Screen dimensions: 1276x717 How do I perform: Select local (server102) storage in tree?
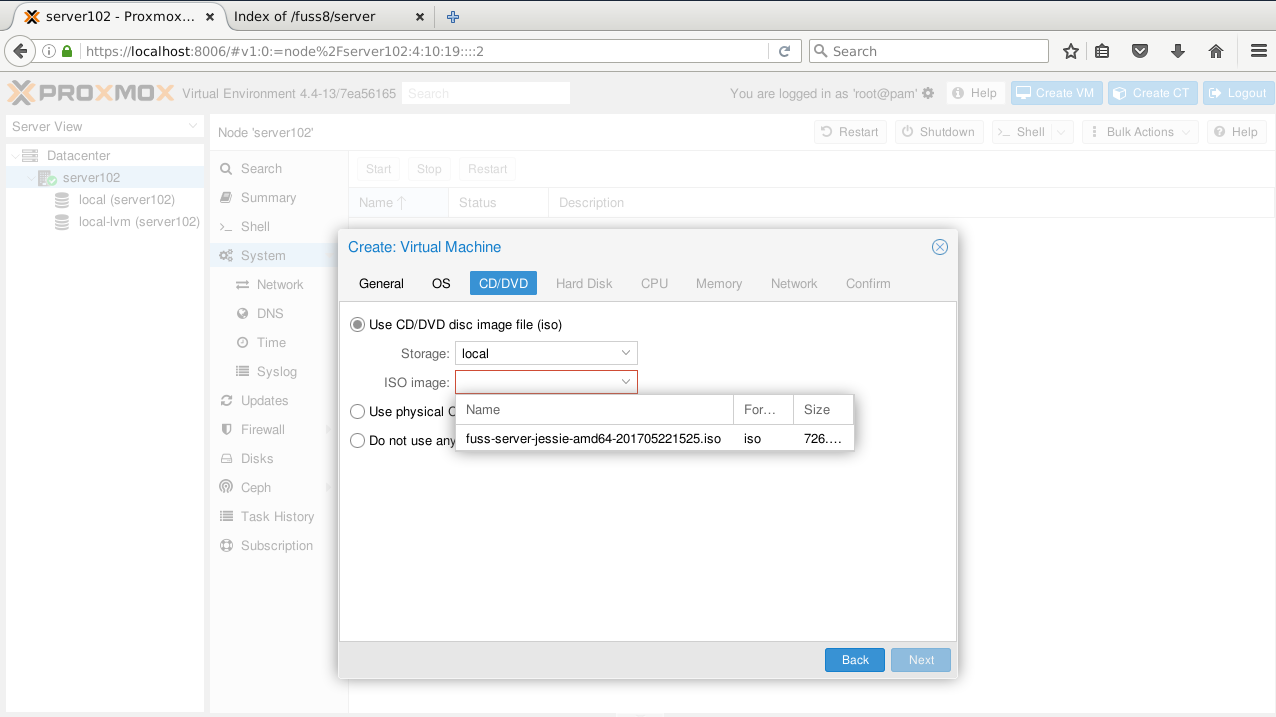click(x=126, y=199)
